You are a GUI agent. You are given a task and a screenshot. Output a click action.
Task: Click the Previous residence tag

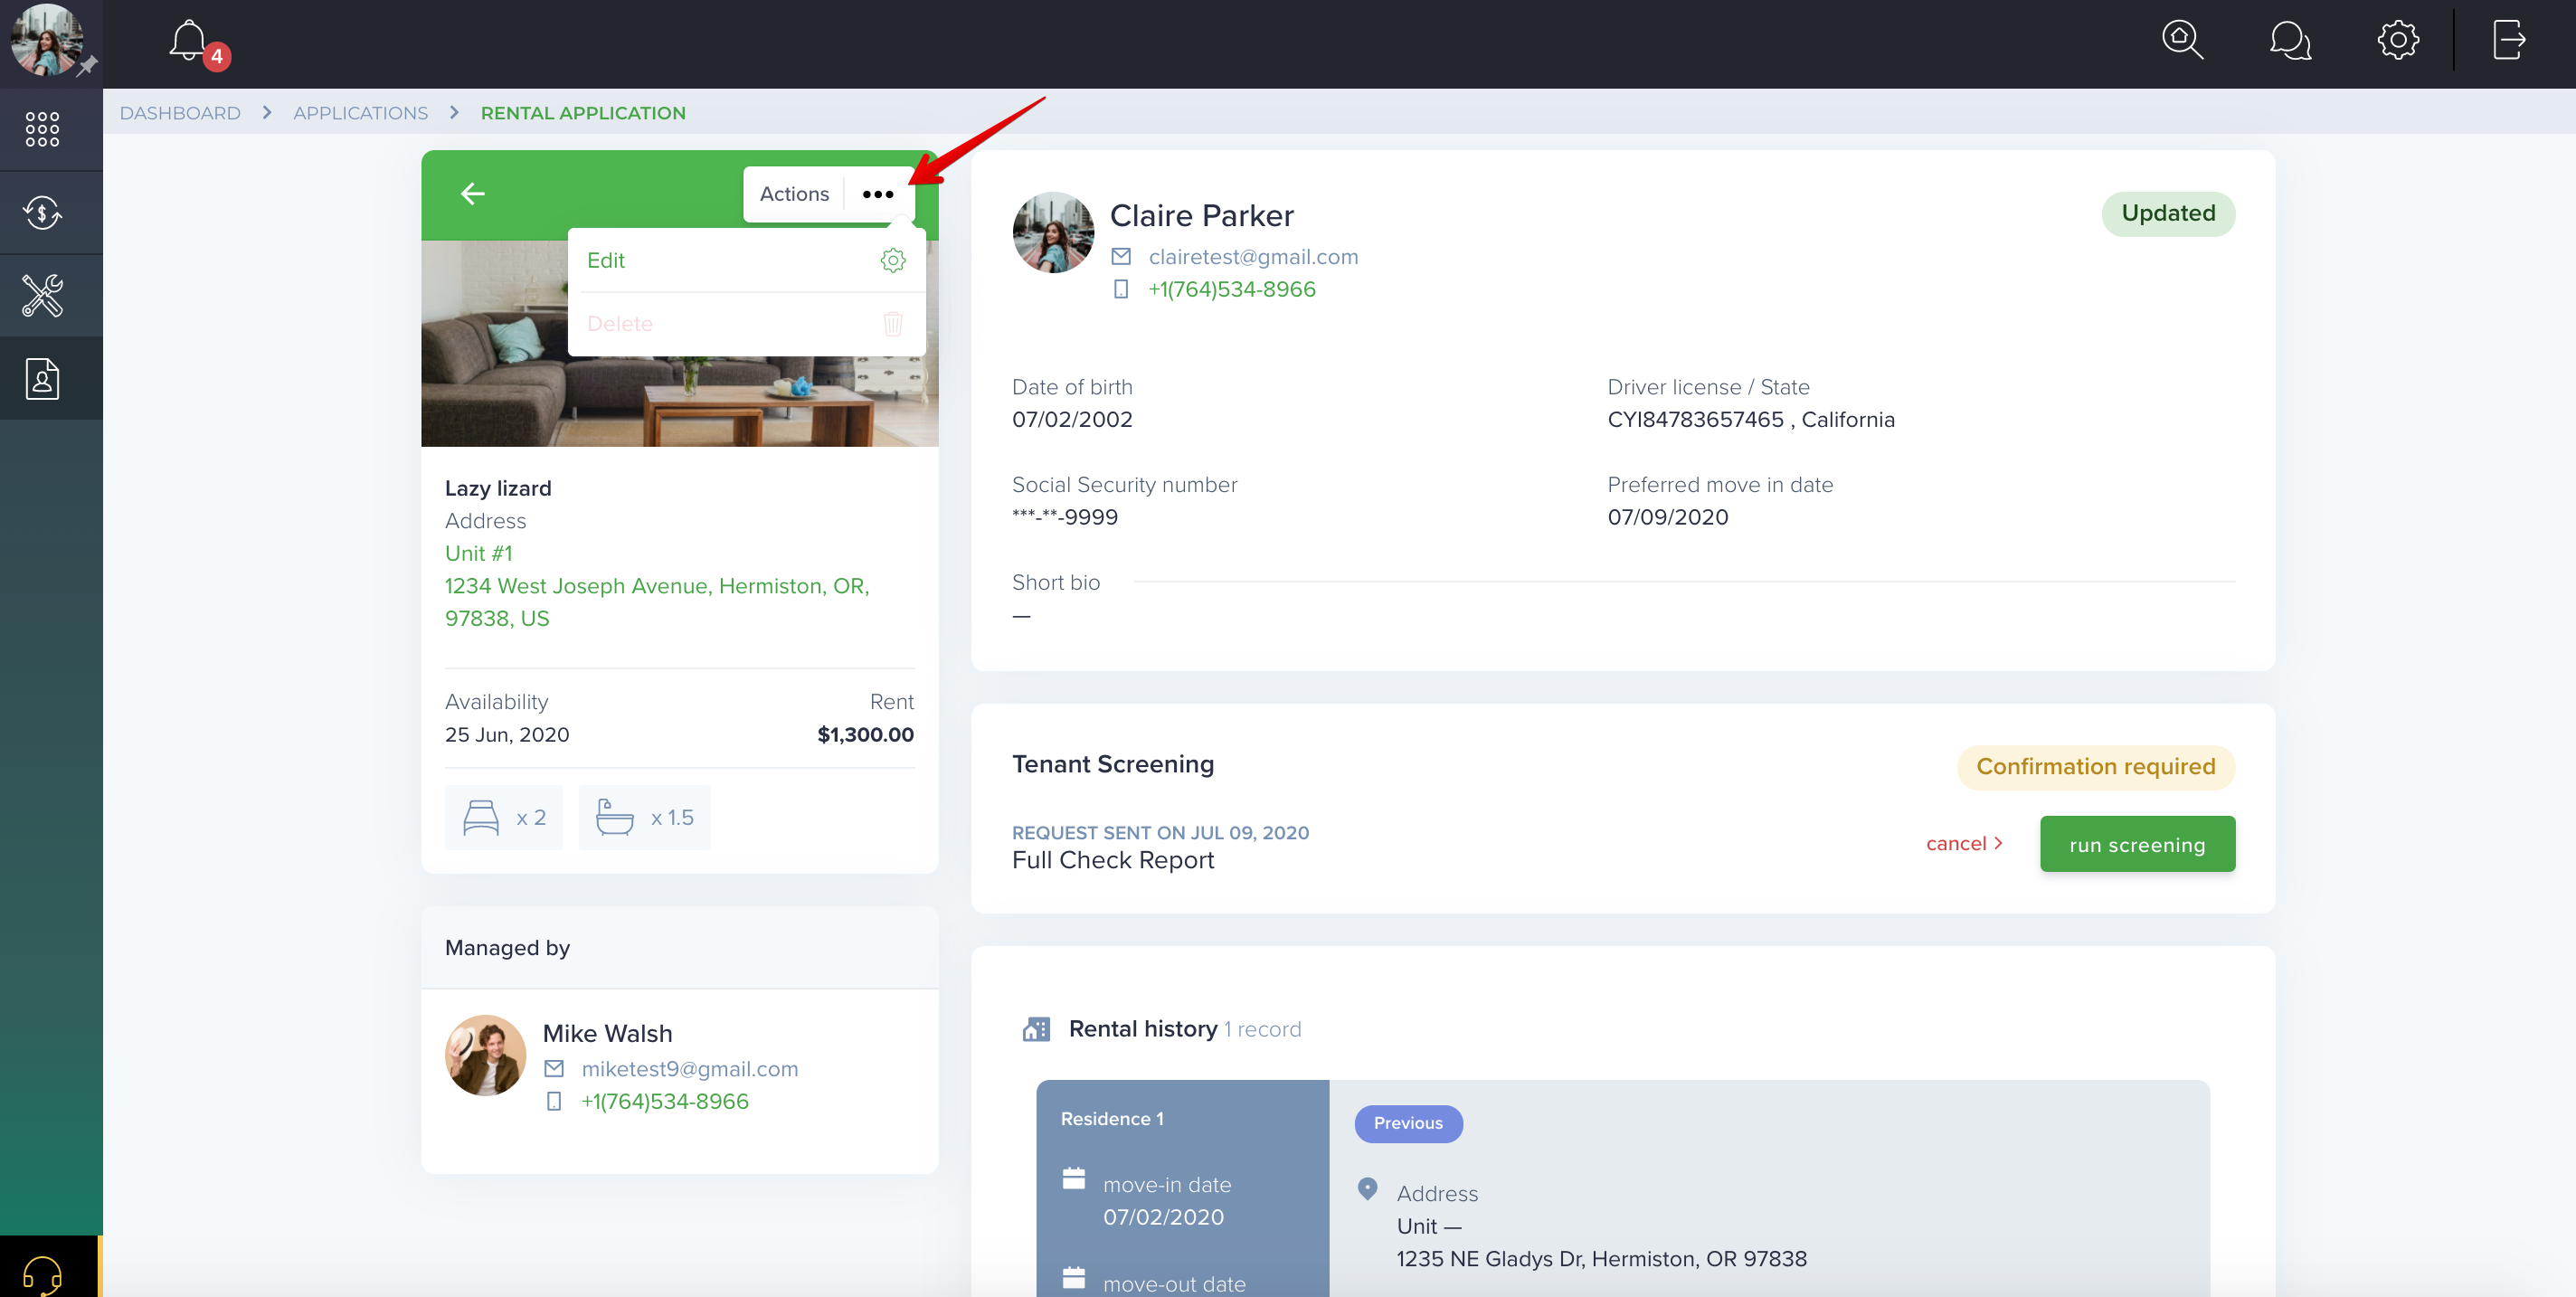(x=1408, y=1124)
